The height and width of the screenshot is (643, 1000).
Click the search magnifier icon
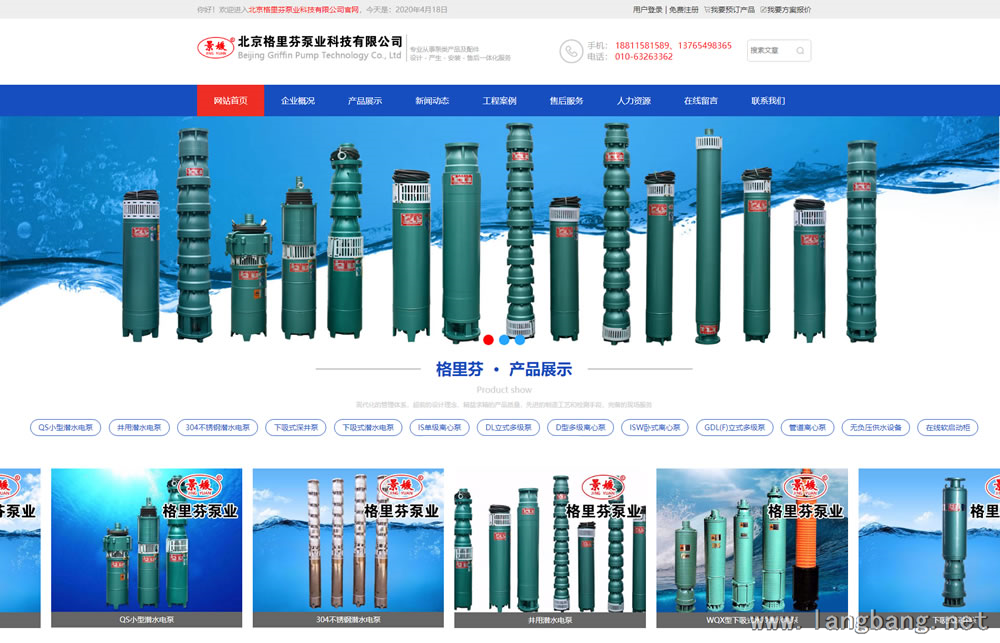(800, 50)
